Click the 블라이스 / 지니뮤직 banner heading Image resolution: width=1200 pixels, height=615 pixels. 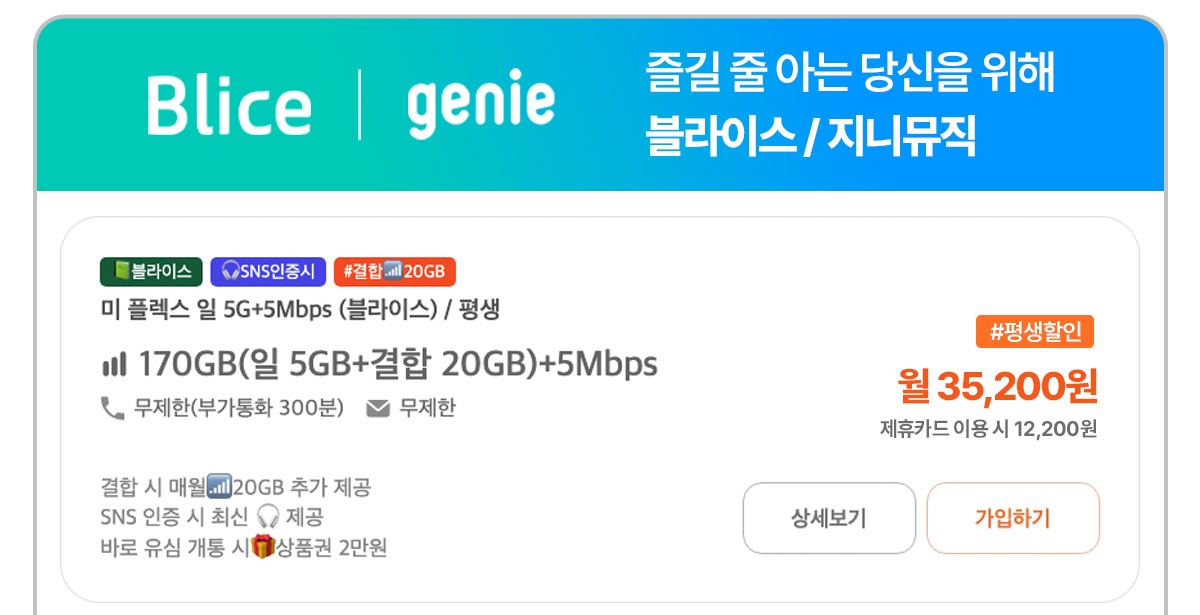(811, 135)
